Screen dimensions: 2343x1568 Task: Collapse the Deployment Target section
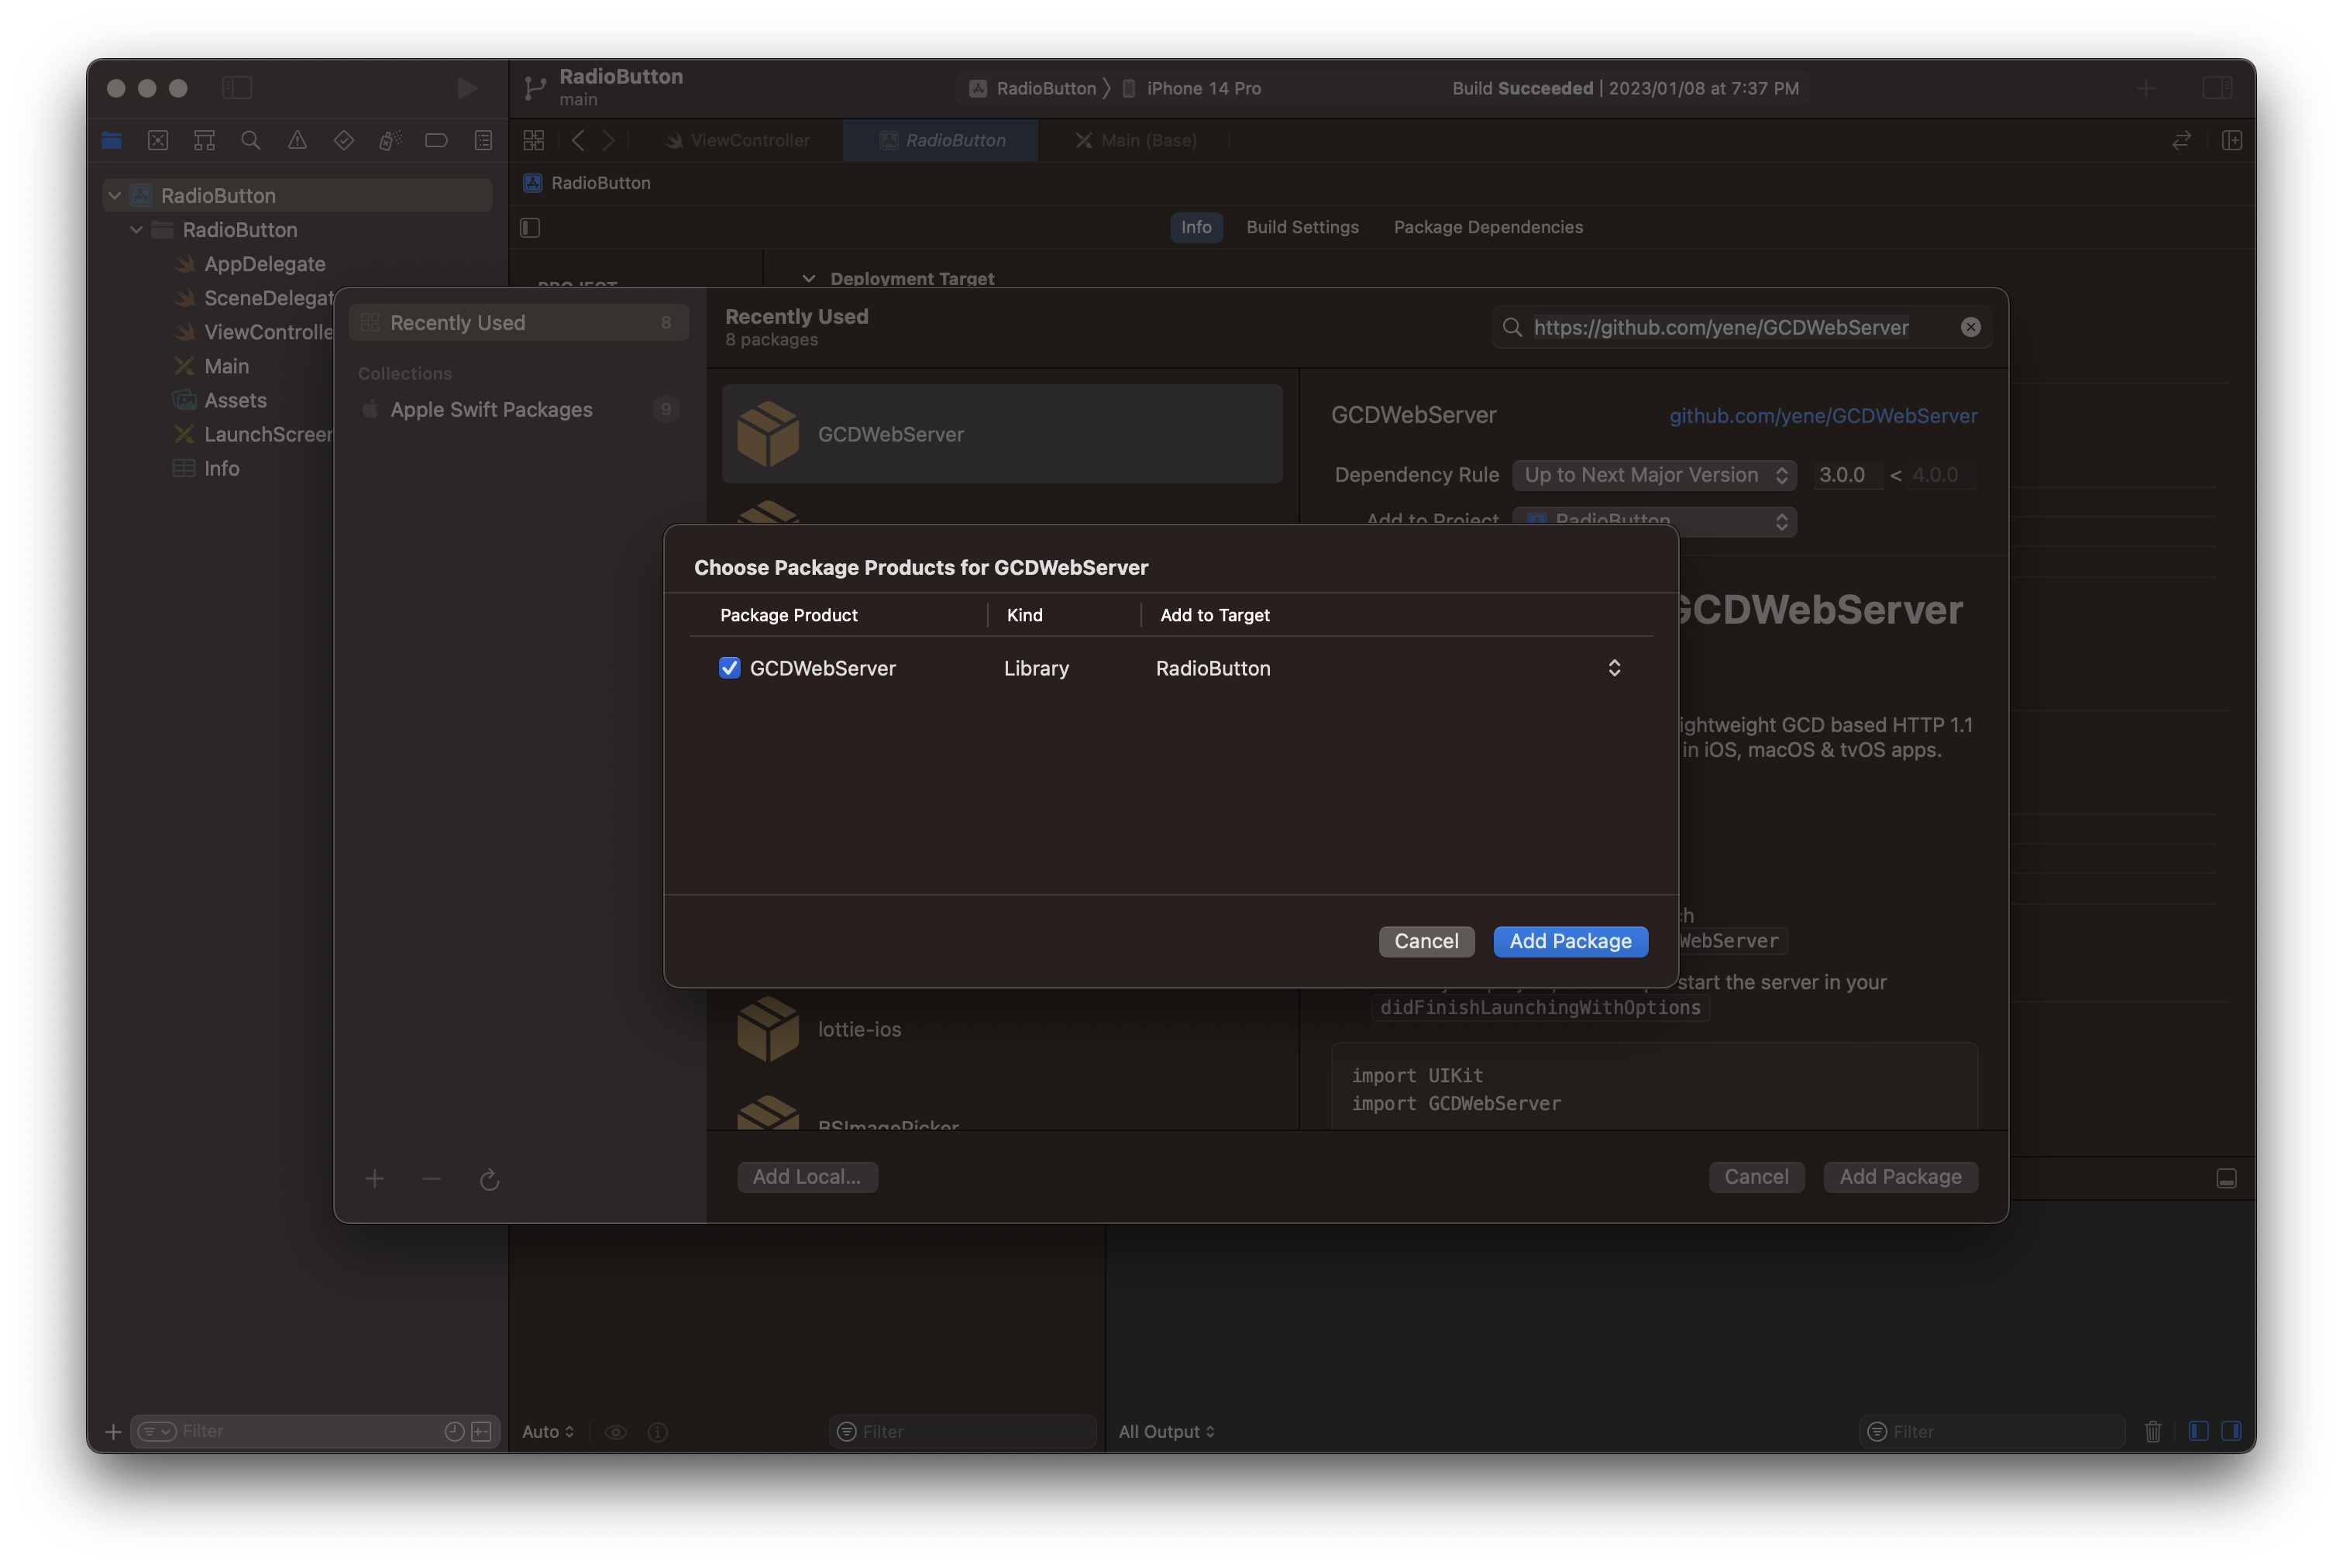[809, 278]
